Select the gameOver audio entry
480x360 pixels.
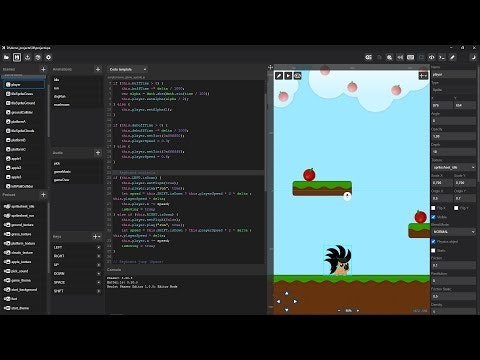[x=77, y=180]
